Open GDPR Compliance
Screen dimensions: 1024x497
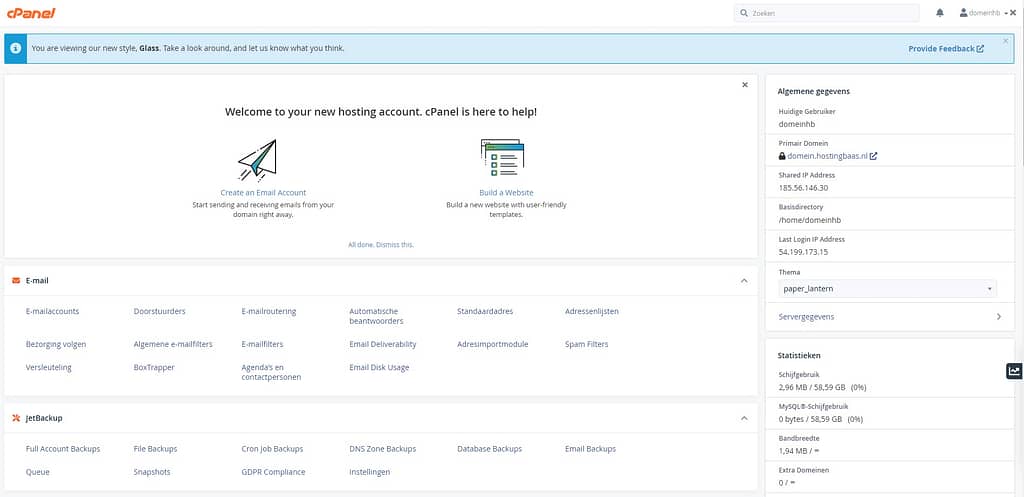[273, 472]
